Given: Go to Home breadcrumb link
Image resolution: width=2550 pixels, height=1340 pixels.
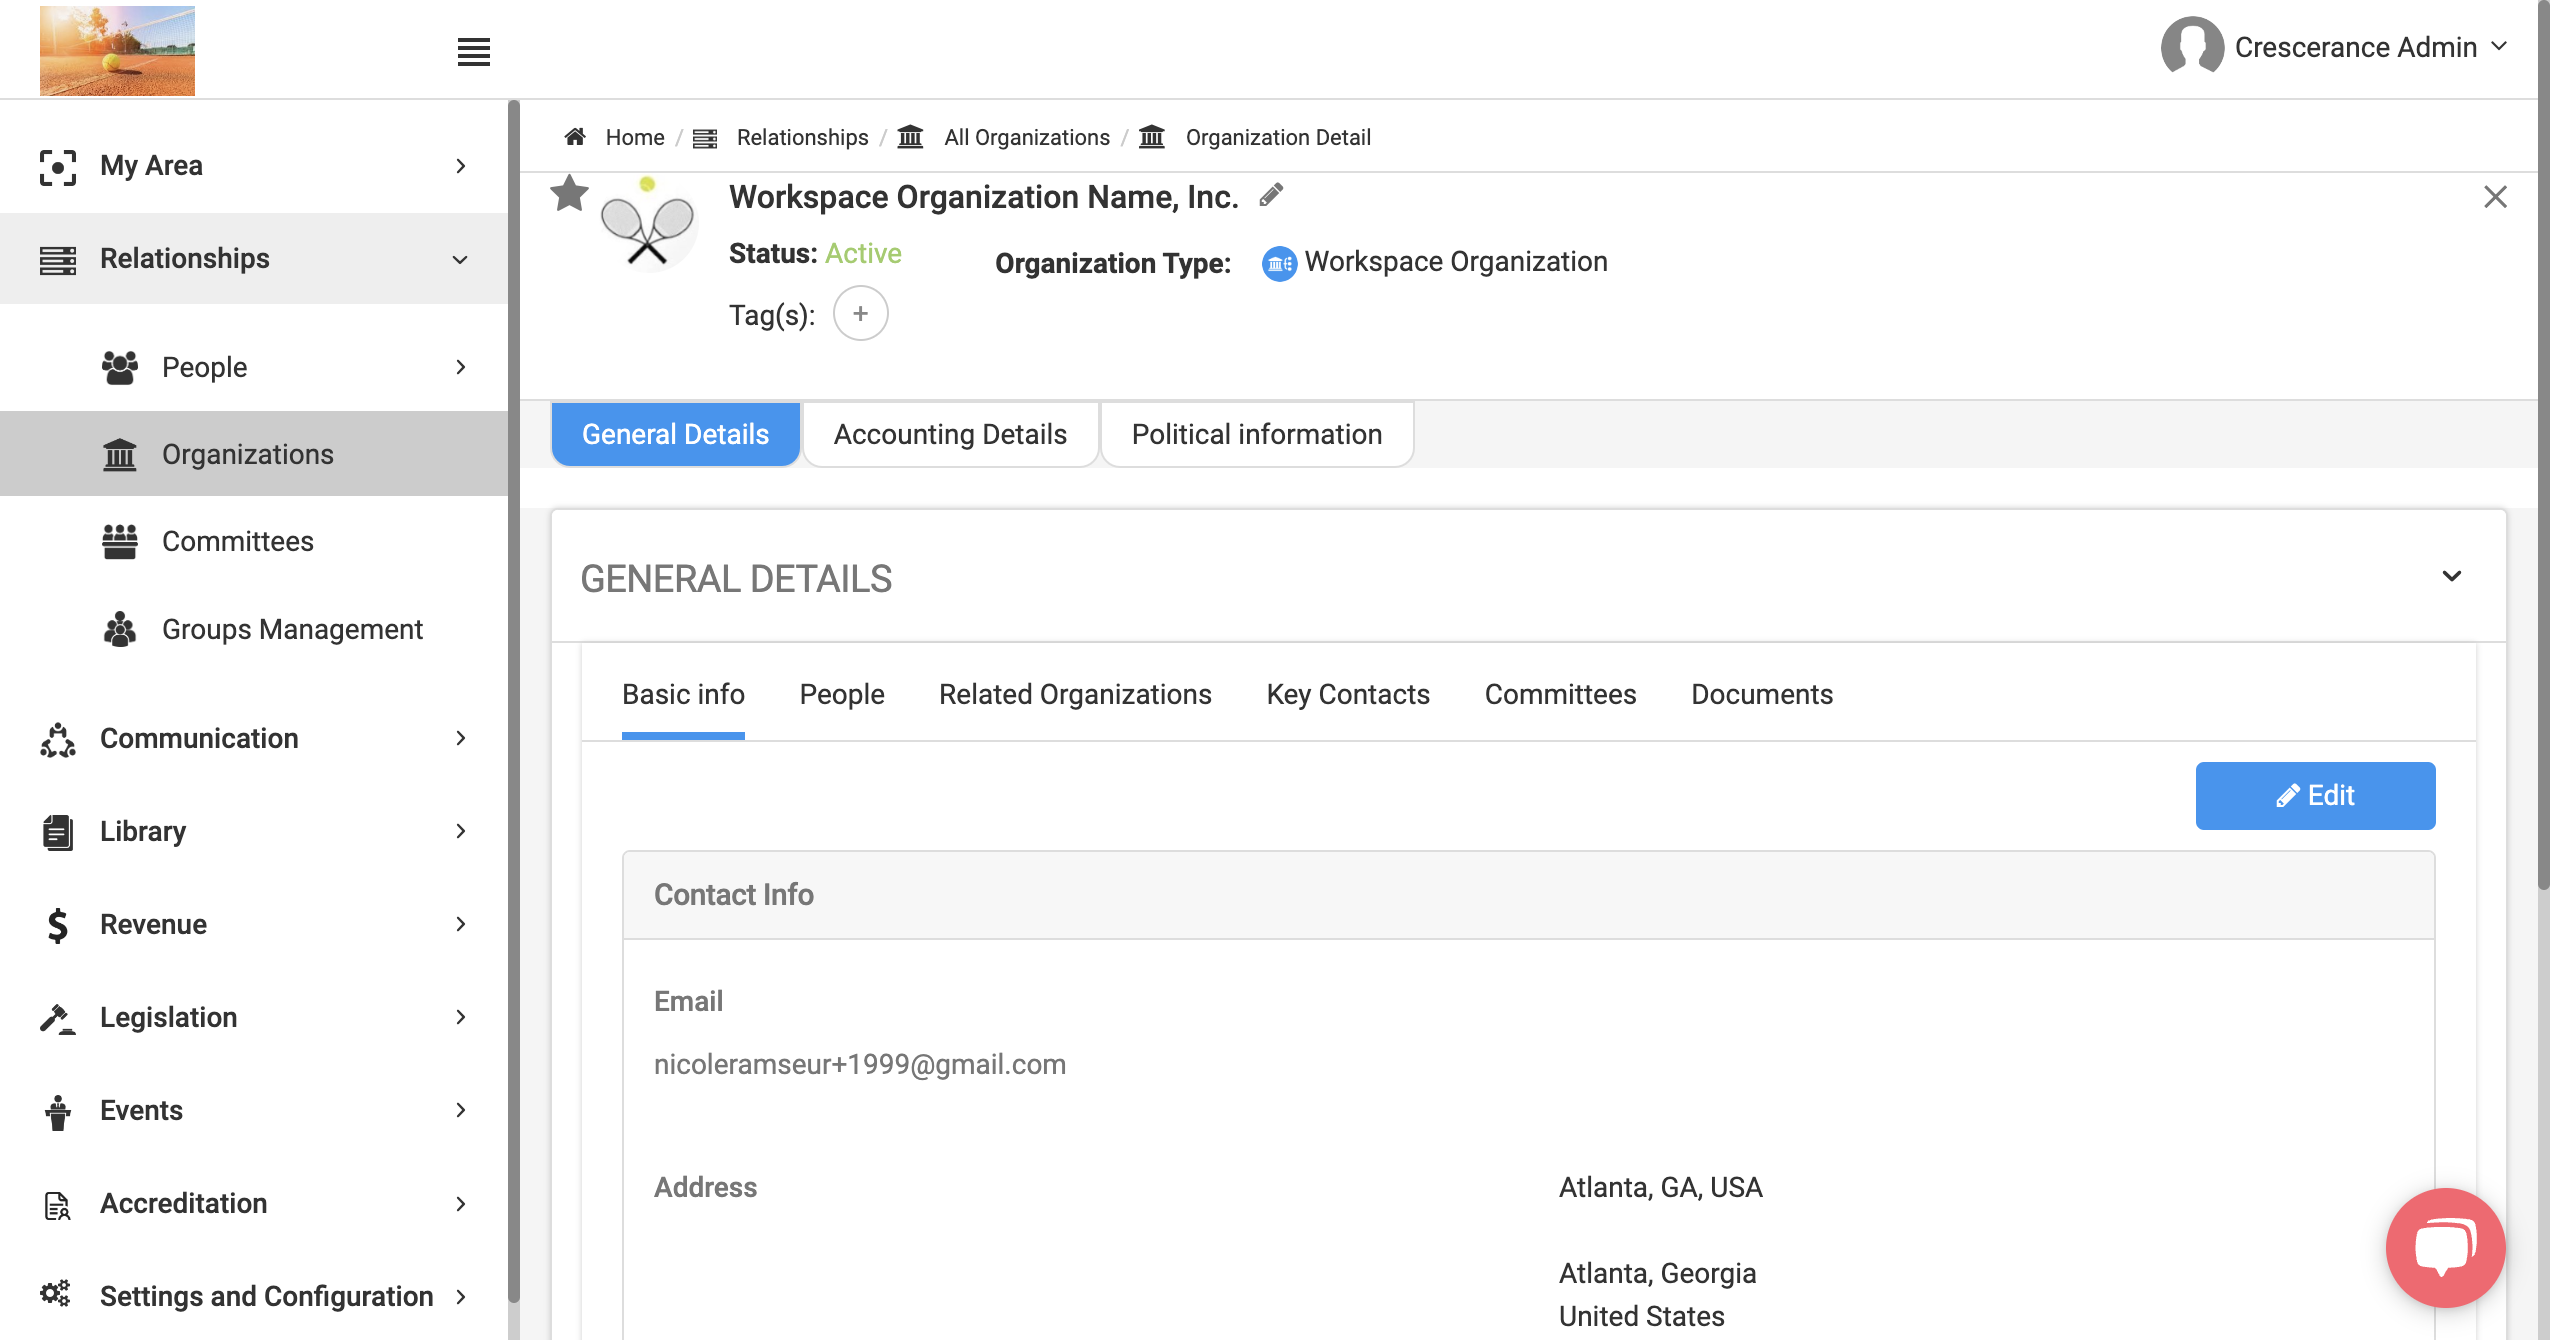Looking at the screenshot, I should 635,137.
